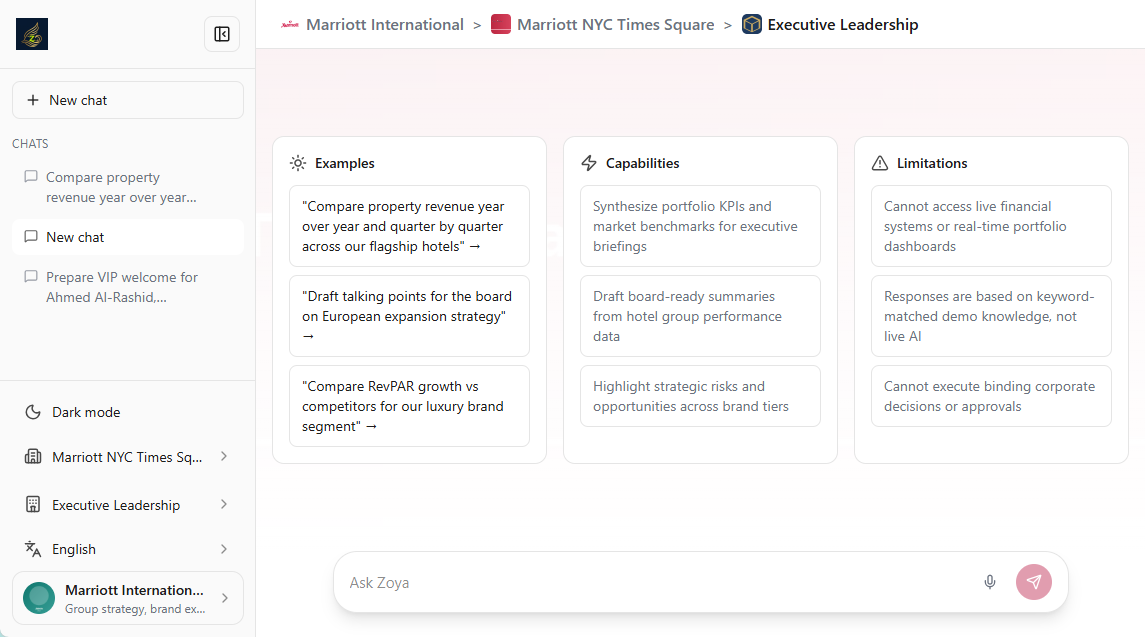The image size is (1145, 637).
Task: Click Executive Leadership cube breadcrumb icon
Action: (x=751, y=24)
